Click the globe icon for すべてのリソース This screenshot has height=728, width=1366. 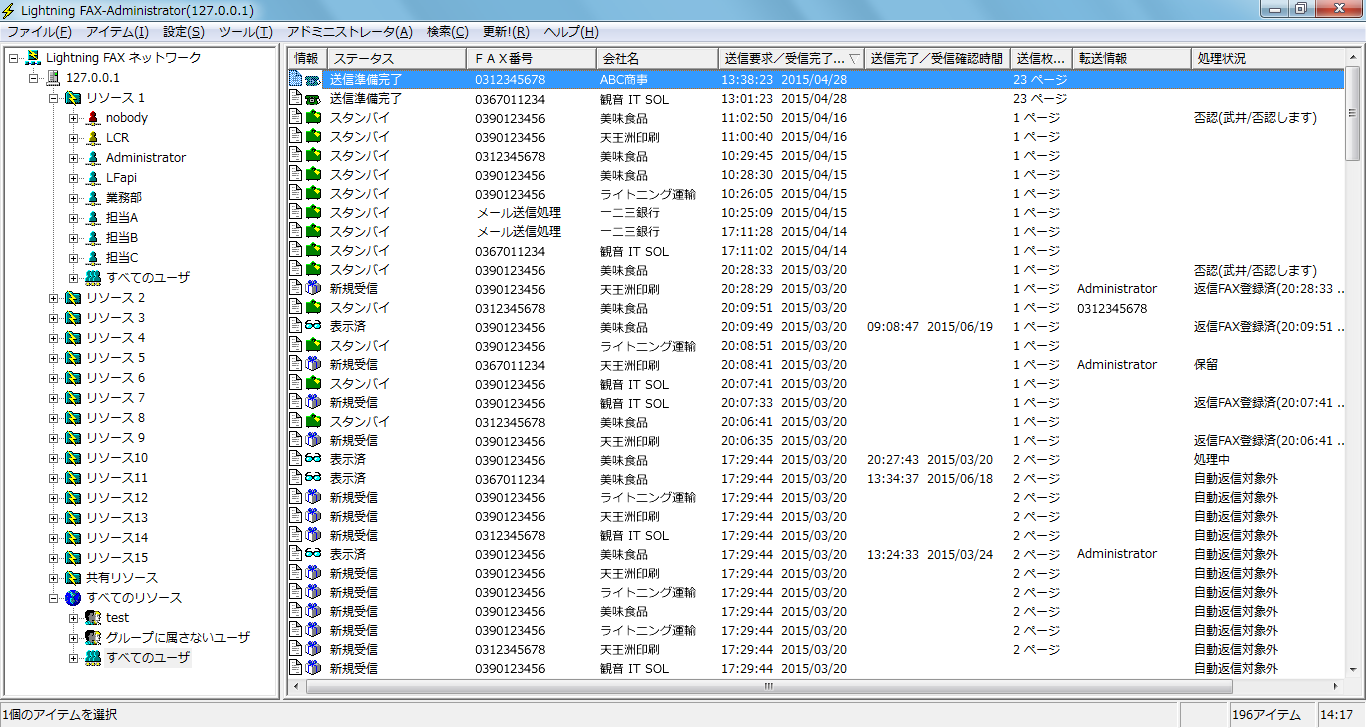(x=73, y=598)
